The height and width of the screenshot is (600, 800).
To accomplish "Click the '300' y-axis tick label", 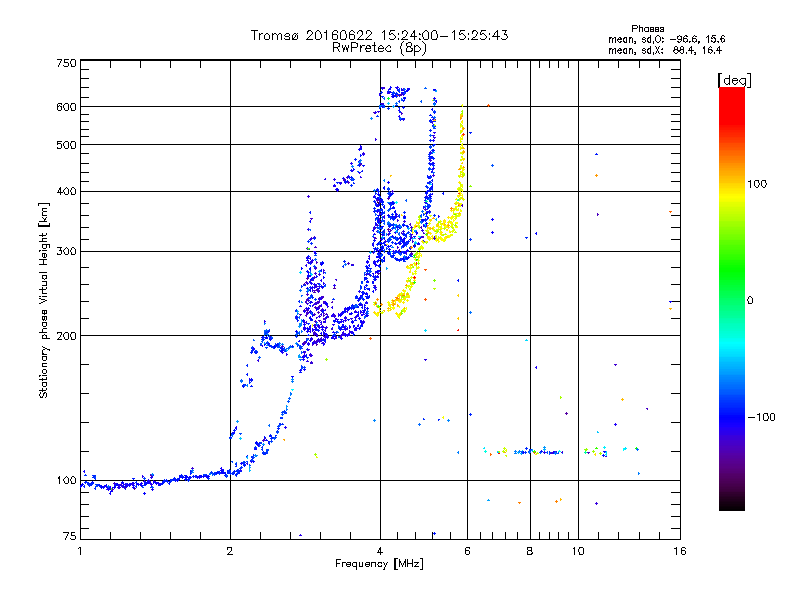I will tap(66, 252).
